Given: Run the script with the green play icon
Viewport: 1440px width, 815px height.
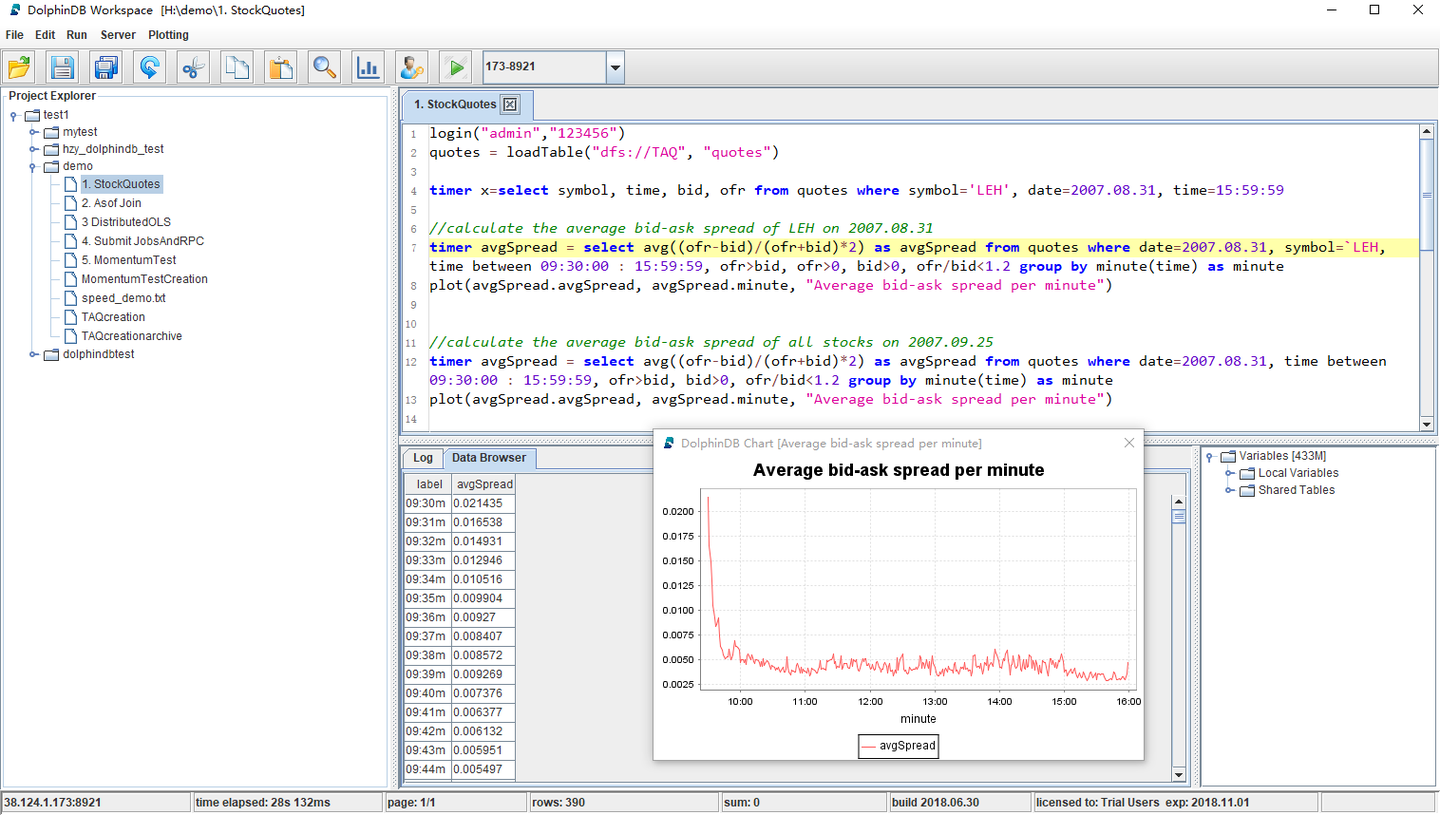Looking at the screenshot, I should (x=455, y=68).
